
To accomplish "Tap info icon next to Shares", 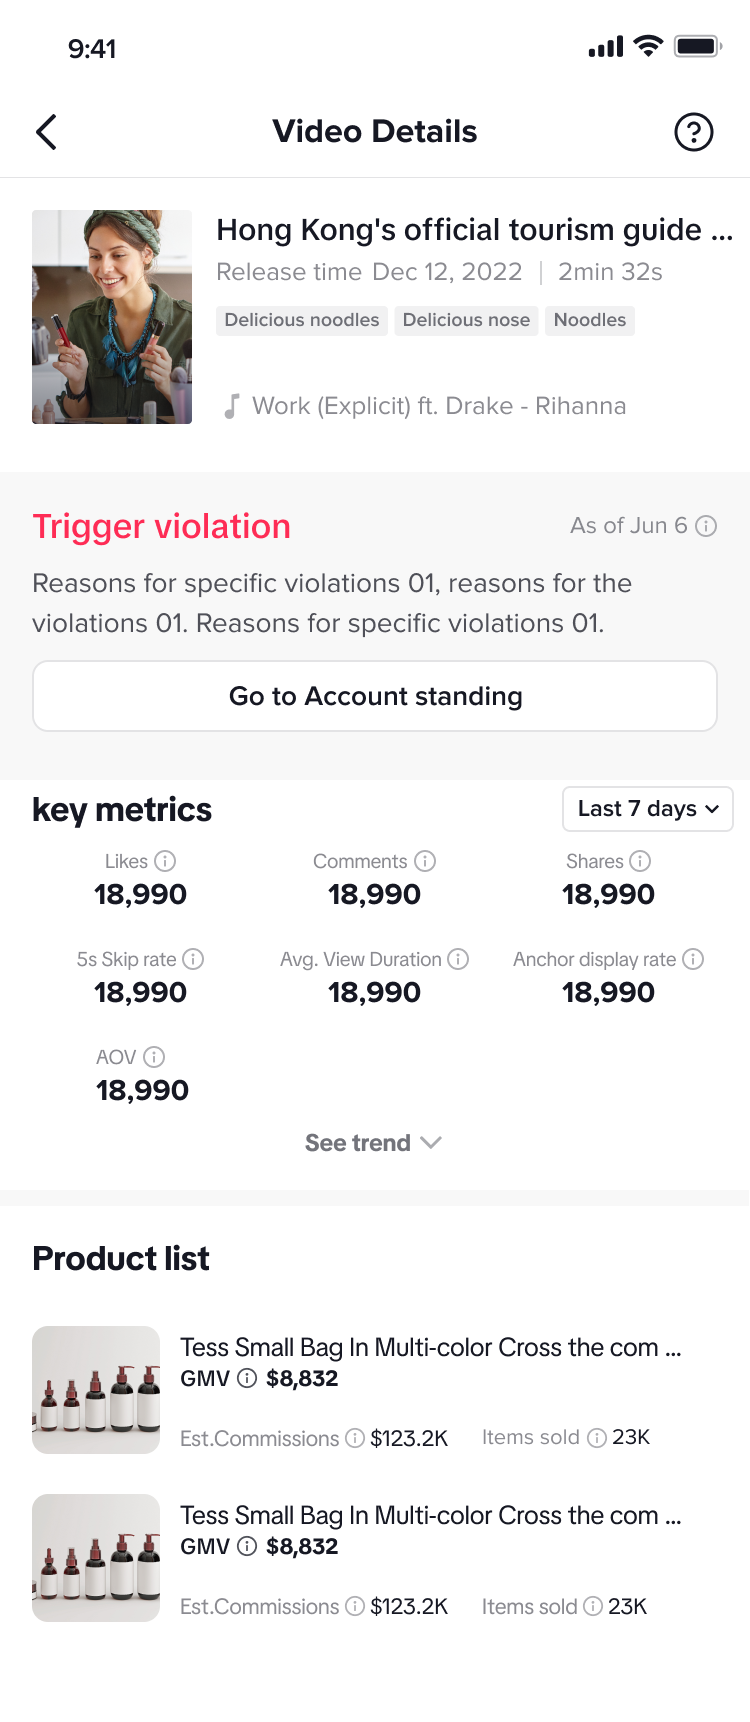I will point(640,861).
